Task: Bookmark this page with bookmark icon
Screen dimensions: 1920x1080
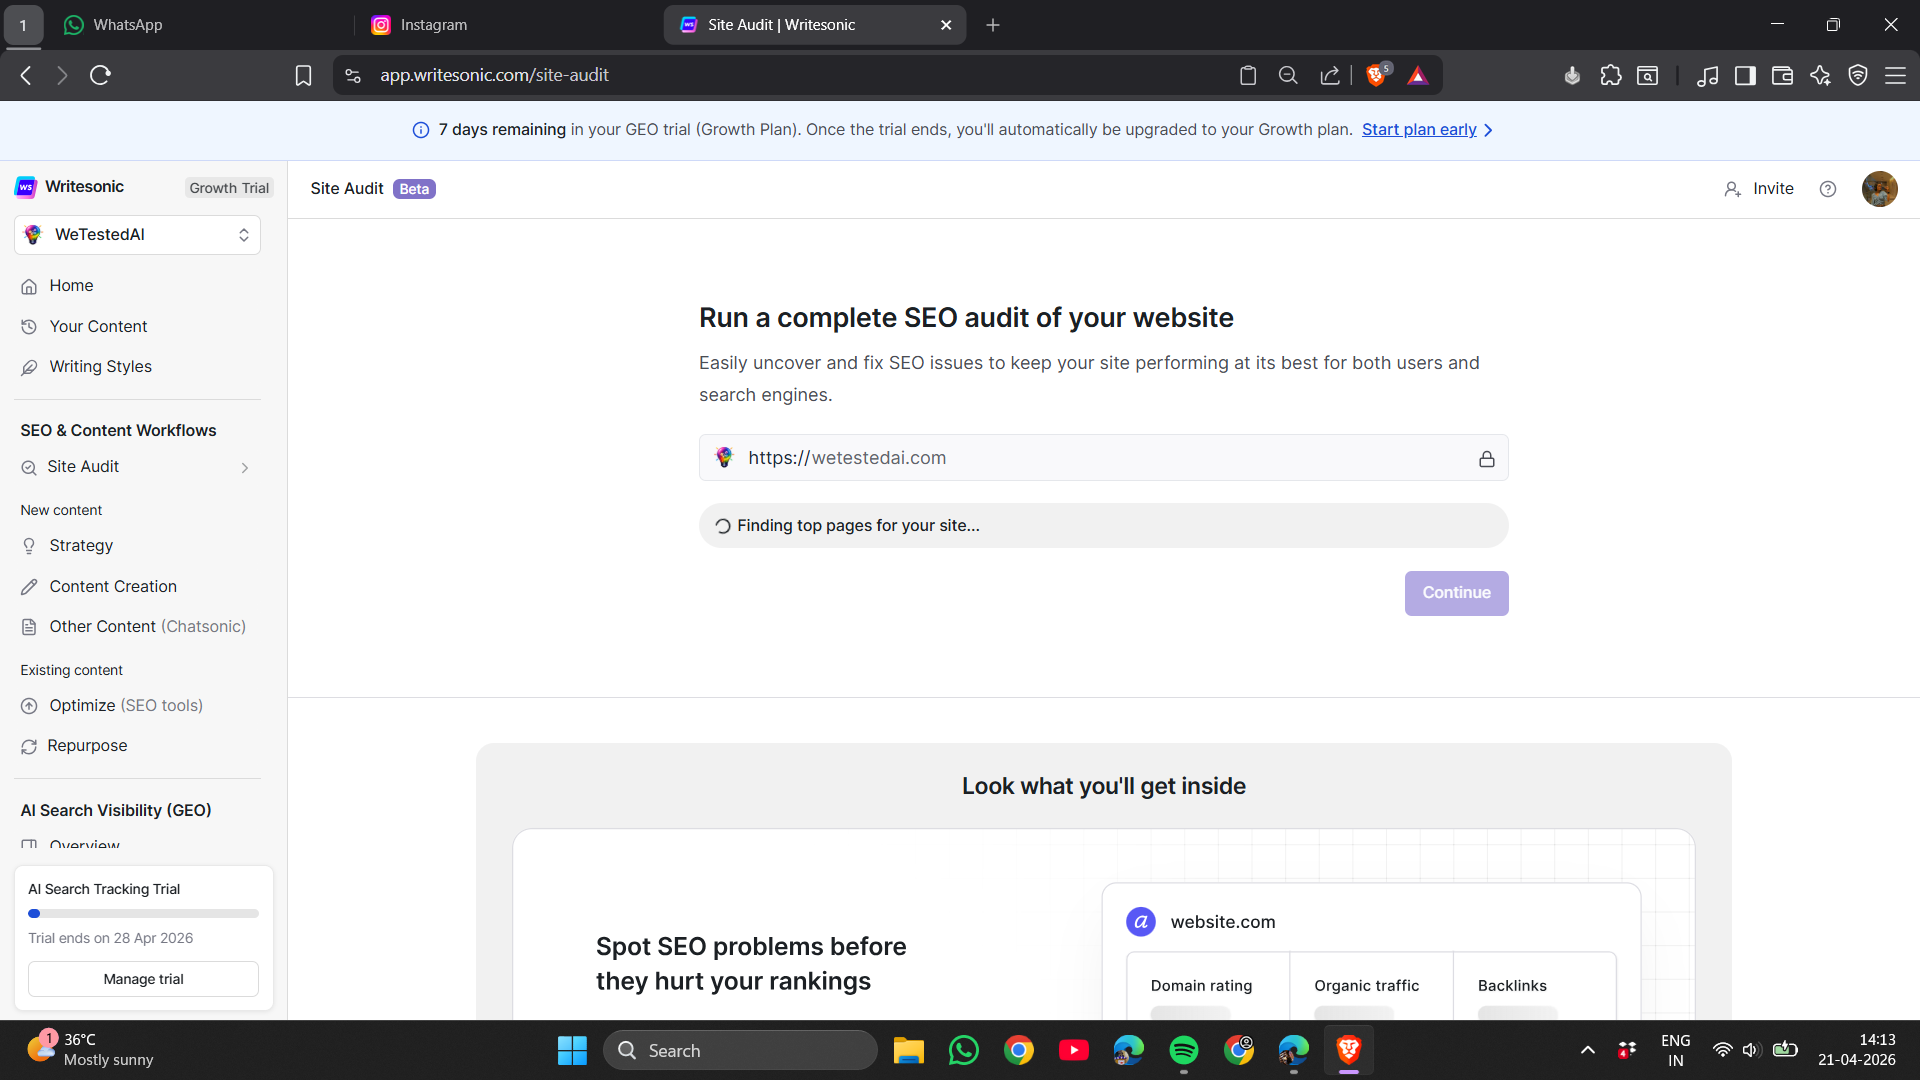Action: click(x=303, y=75)
